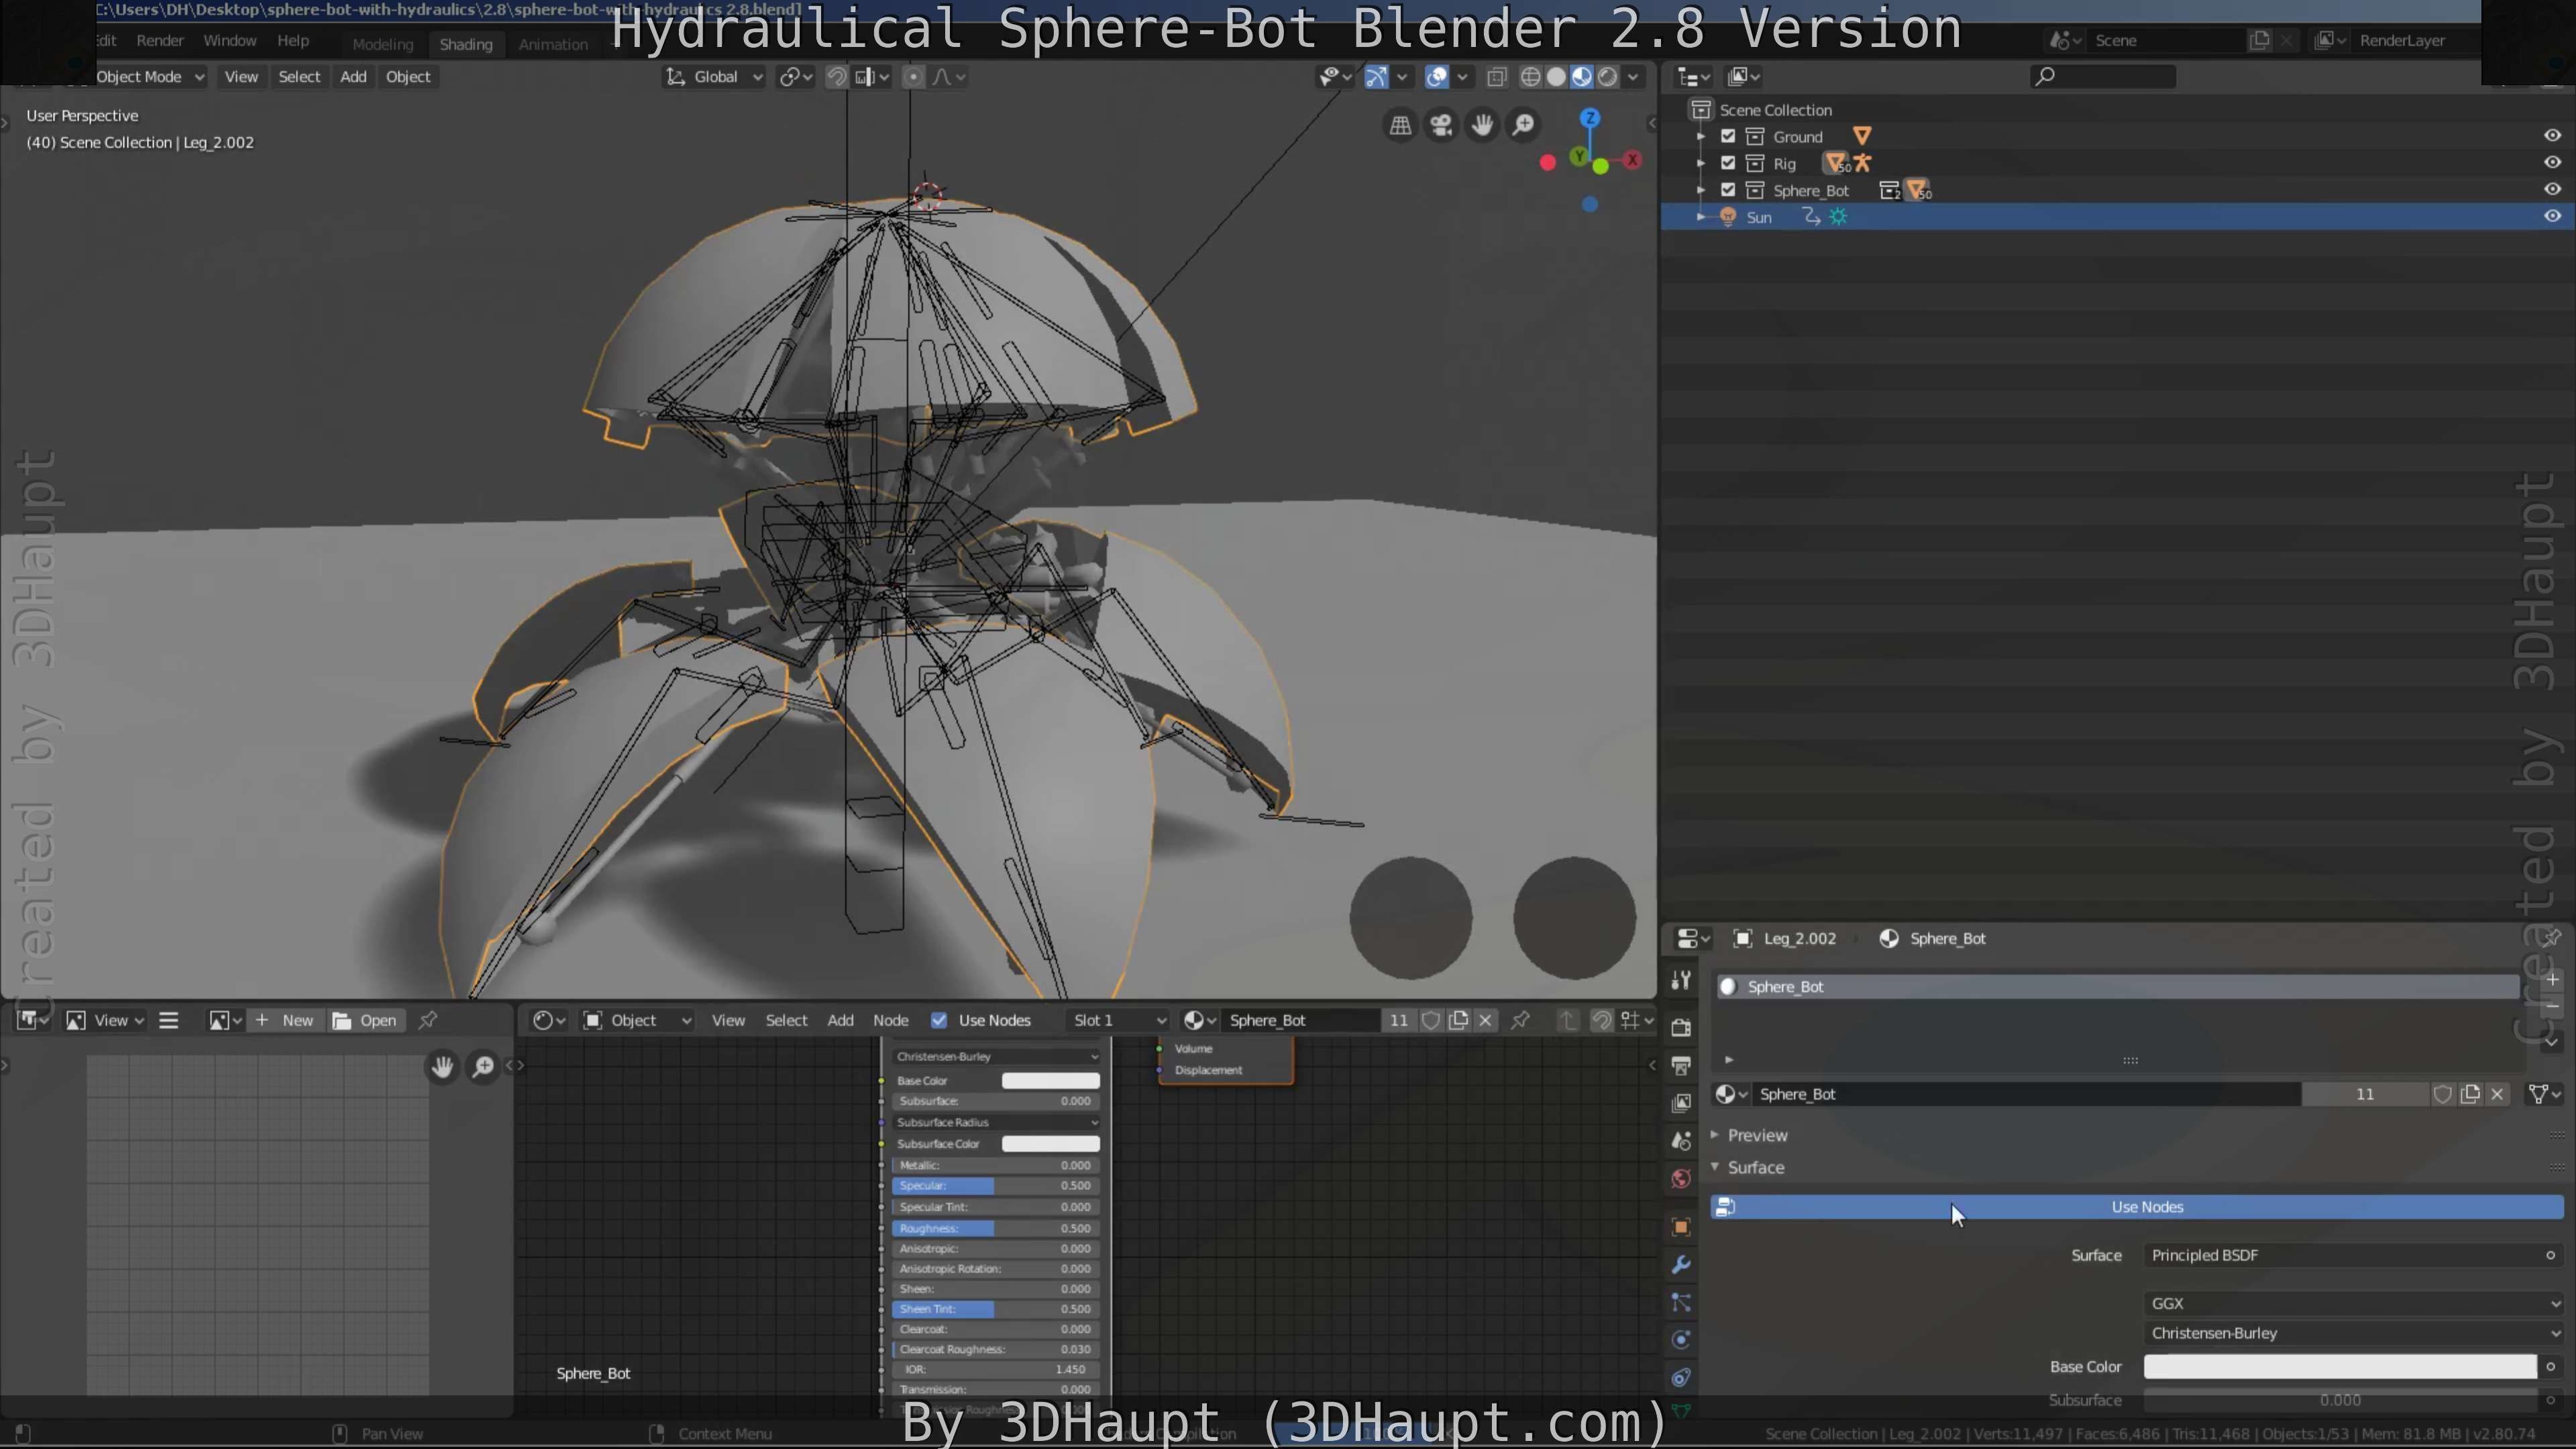Toggle viewport overlays display

pos(1437,77)
